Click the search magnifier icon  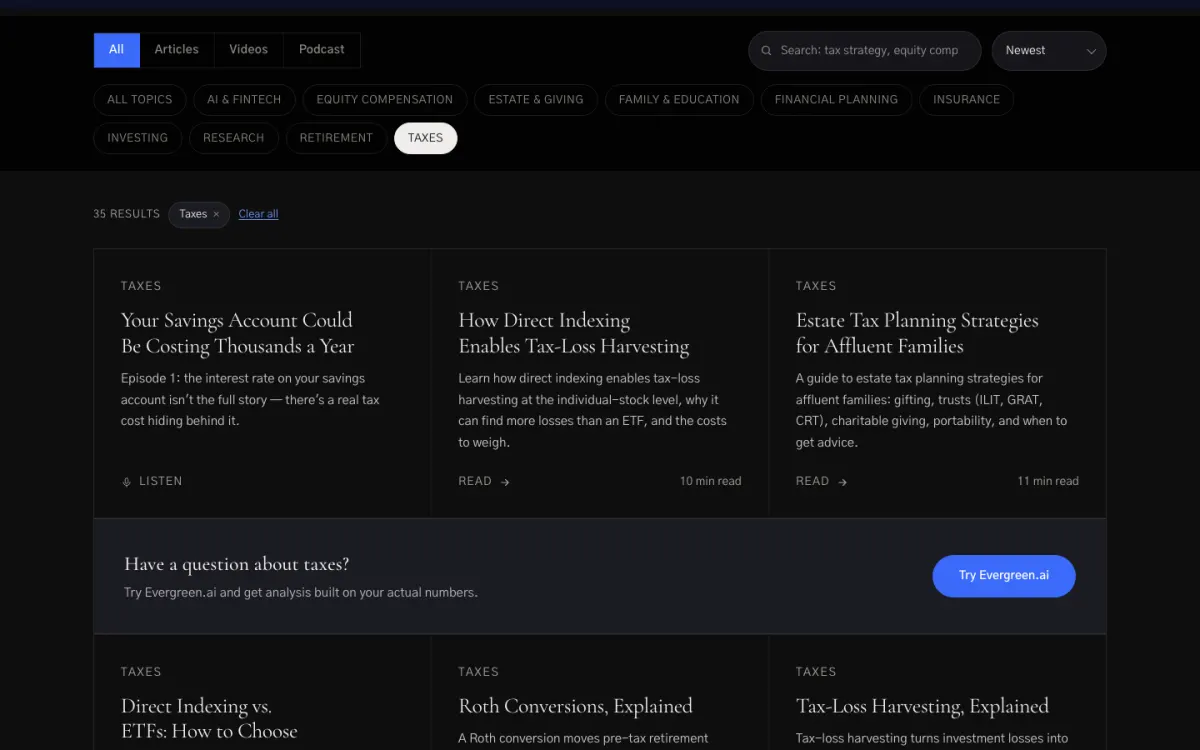click(767, 51)
